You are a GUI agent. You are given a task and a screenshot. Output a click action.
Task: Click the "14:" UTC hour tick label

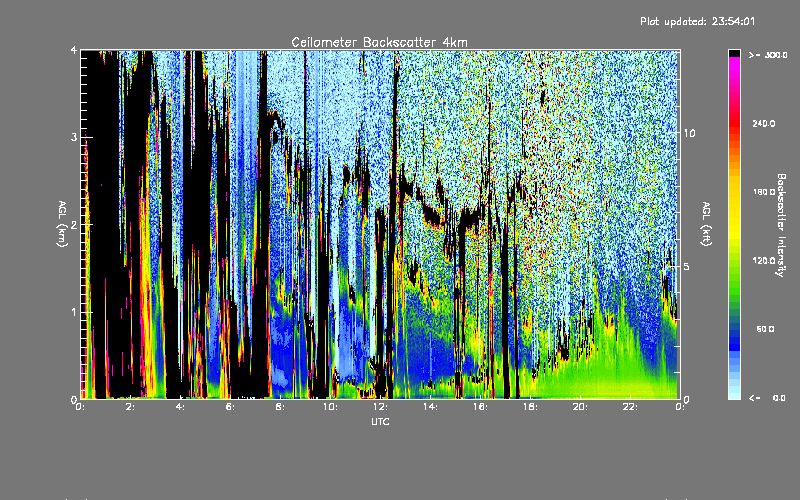[x=430, y=407]
